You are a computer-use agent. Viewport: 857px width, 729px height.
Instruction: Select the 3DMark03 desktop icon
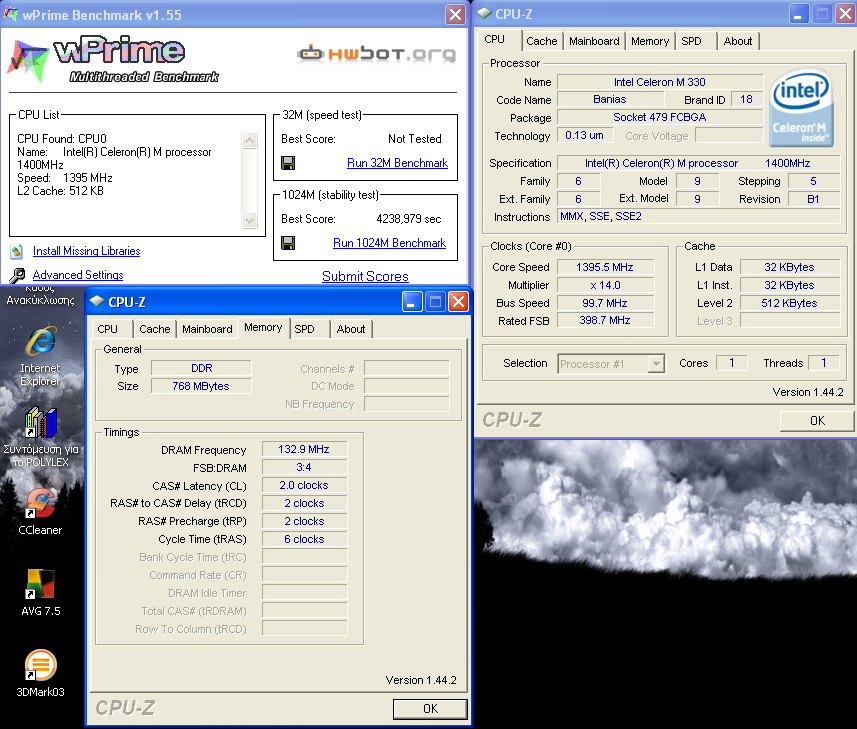41,665
